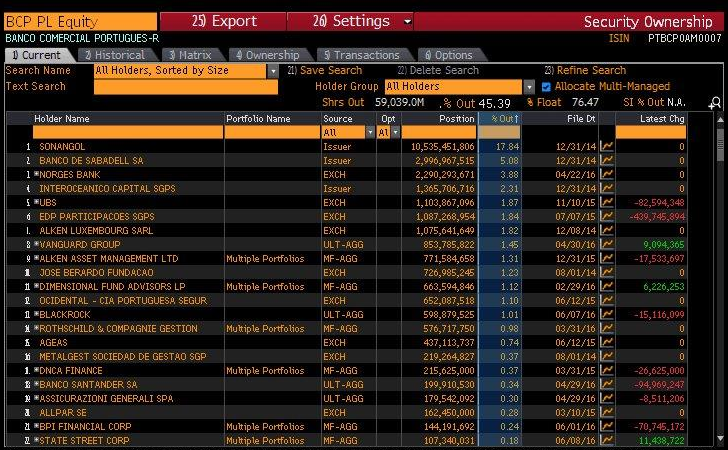
Task: Expand the STATE STREET CORP holder row
Action: tap(36, 440)
